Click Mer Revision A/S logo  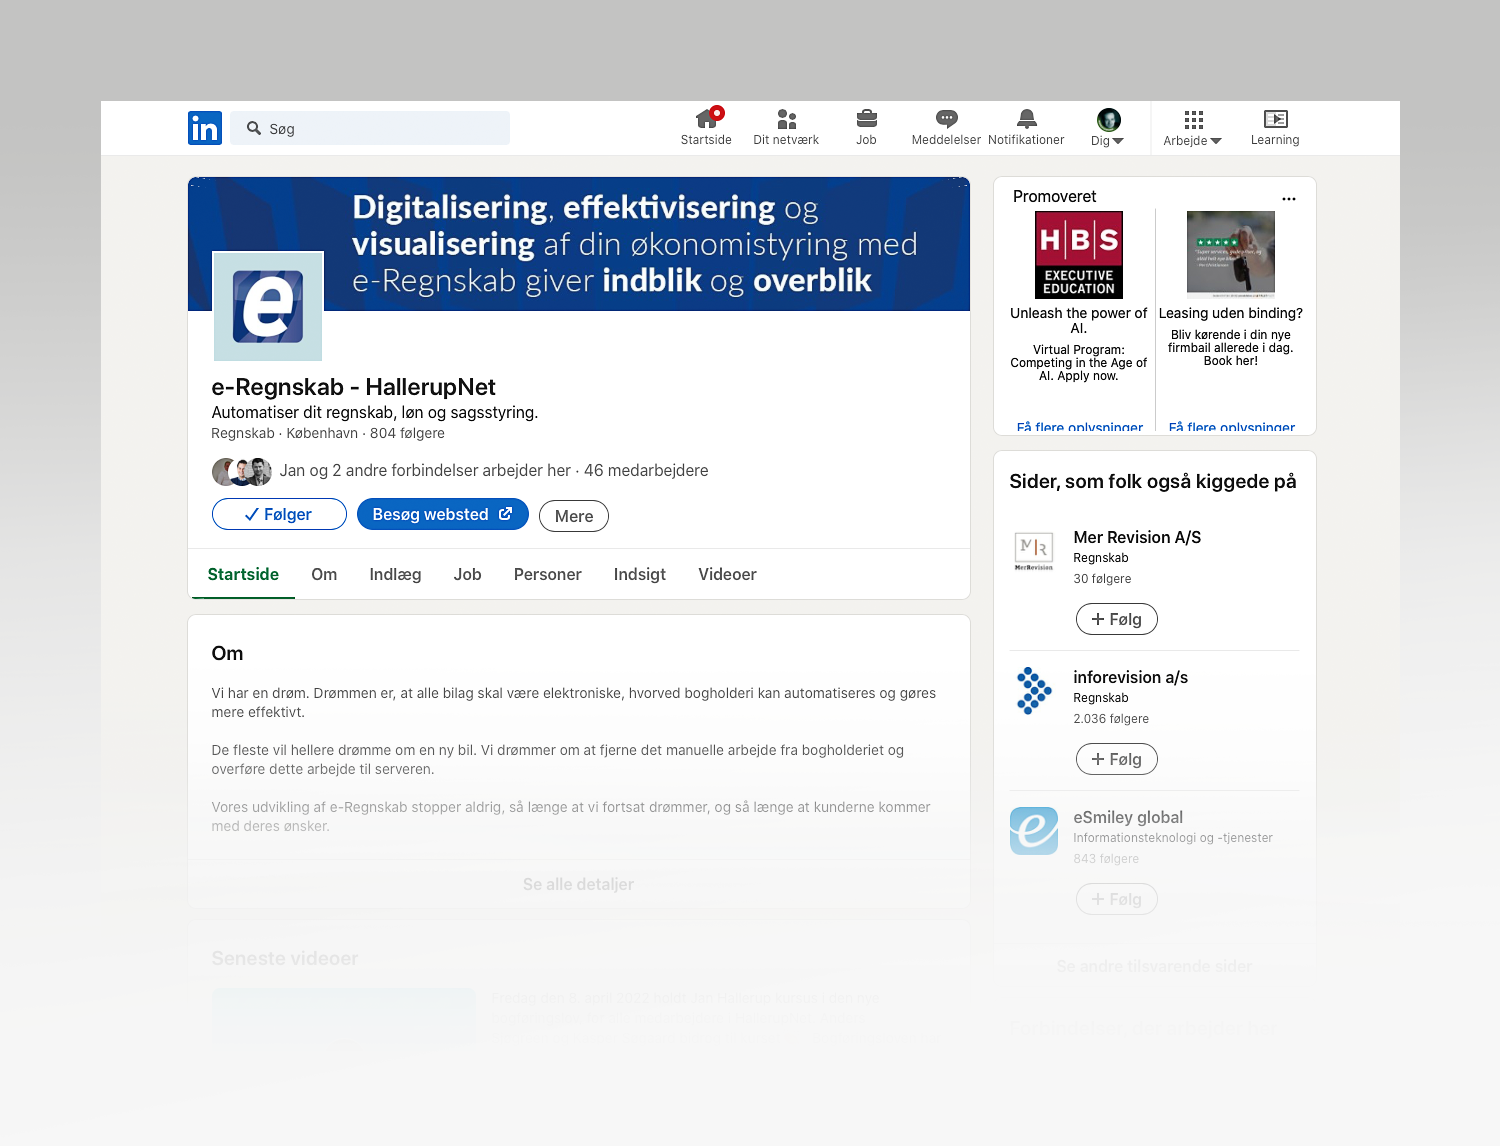point(1034,551)
